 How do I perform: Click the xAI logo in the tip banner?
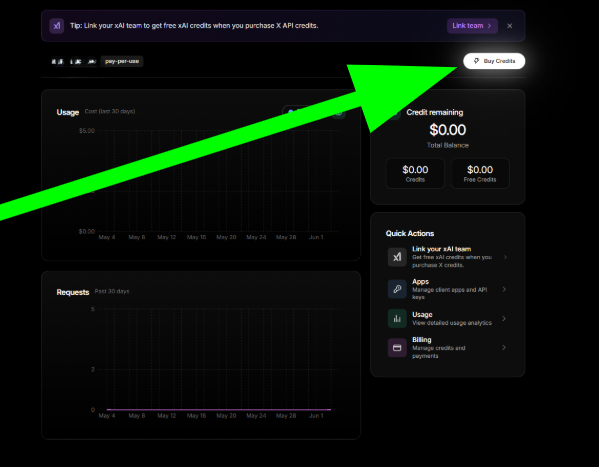click(x=57, y=26)
